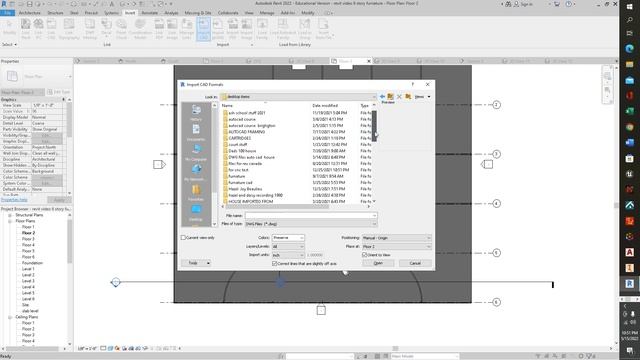This screenshot has width=640, height=360.
Task: Delete selected item using the X icon
Action: pyautogui.click(x=399, y=97)
